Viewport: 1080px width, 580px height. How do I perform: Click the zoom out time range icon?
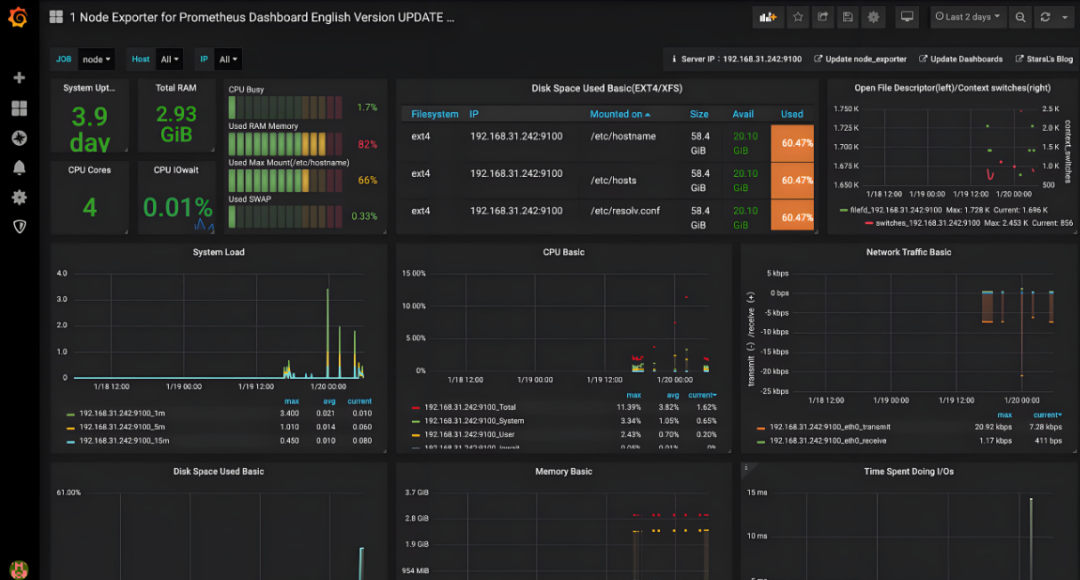click(1020, 17)
